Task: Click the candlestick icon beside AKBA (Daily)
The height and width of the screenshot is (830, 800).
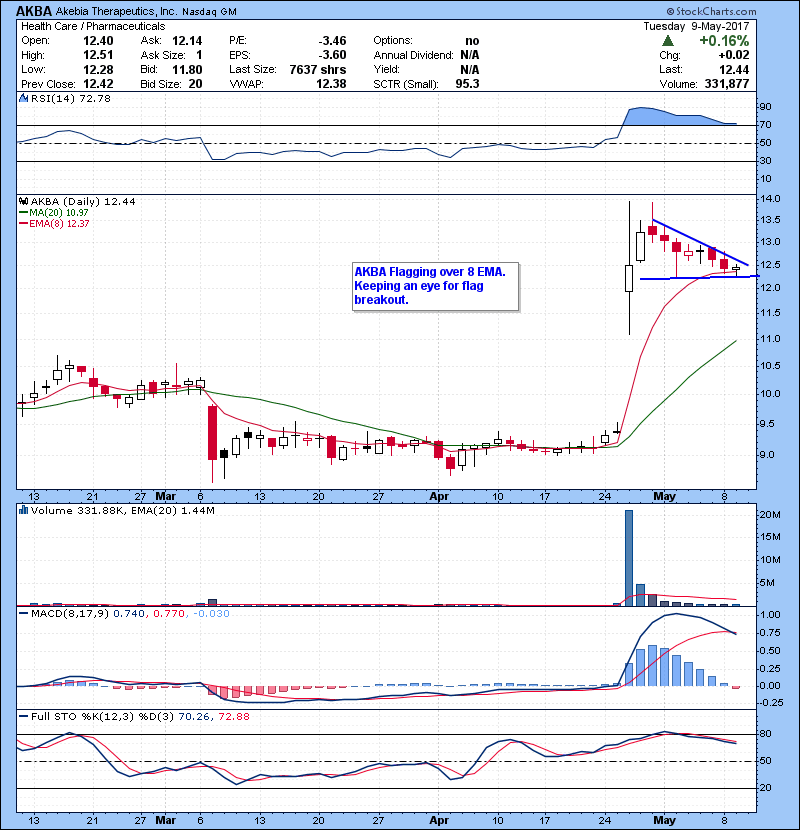Action: pyautogui.click(x=23, y=201)
